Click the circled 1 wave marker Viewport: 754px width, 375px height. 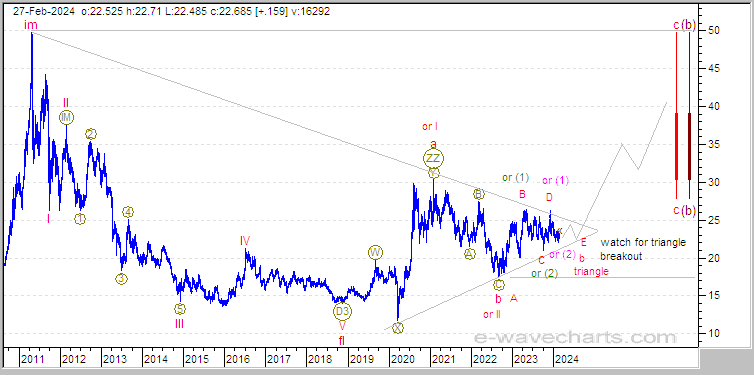coord(80,219)
